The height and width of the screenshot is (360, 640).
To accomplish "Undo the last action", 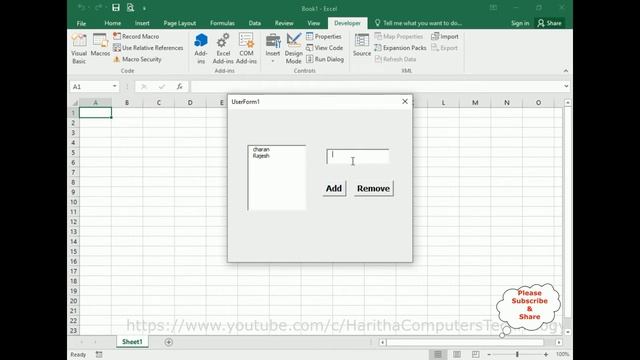I will [82, 8].
